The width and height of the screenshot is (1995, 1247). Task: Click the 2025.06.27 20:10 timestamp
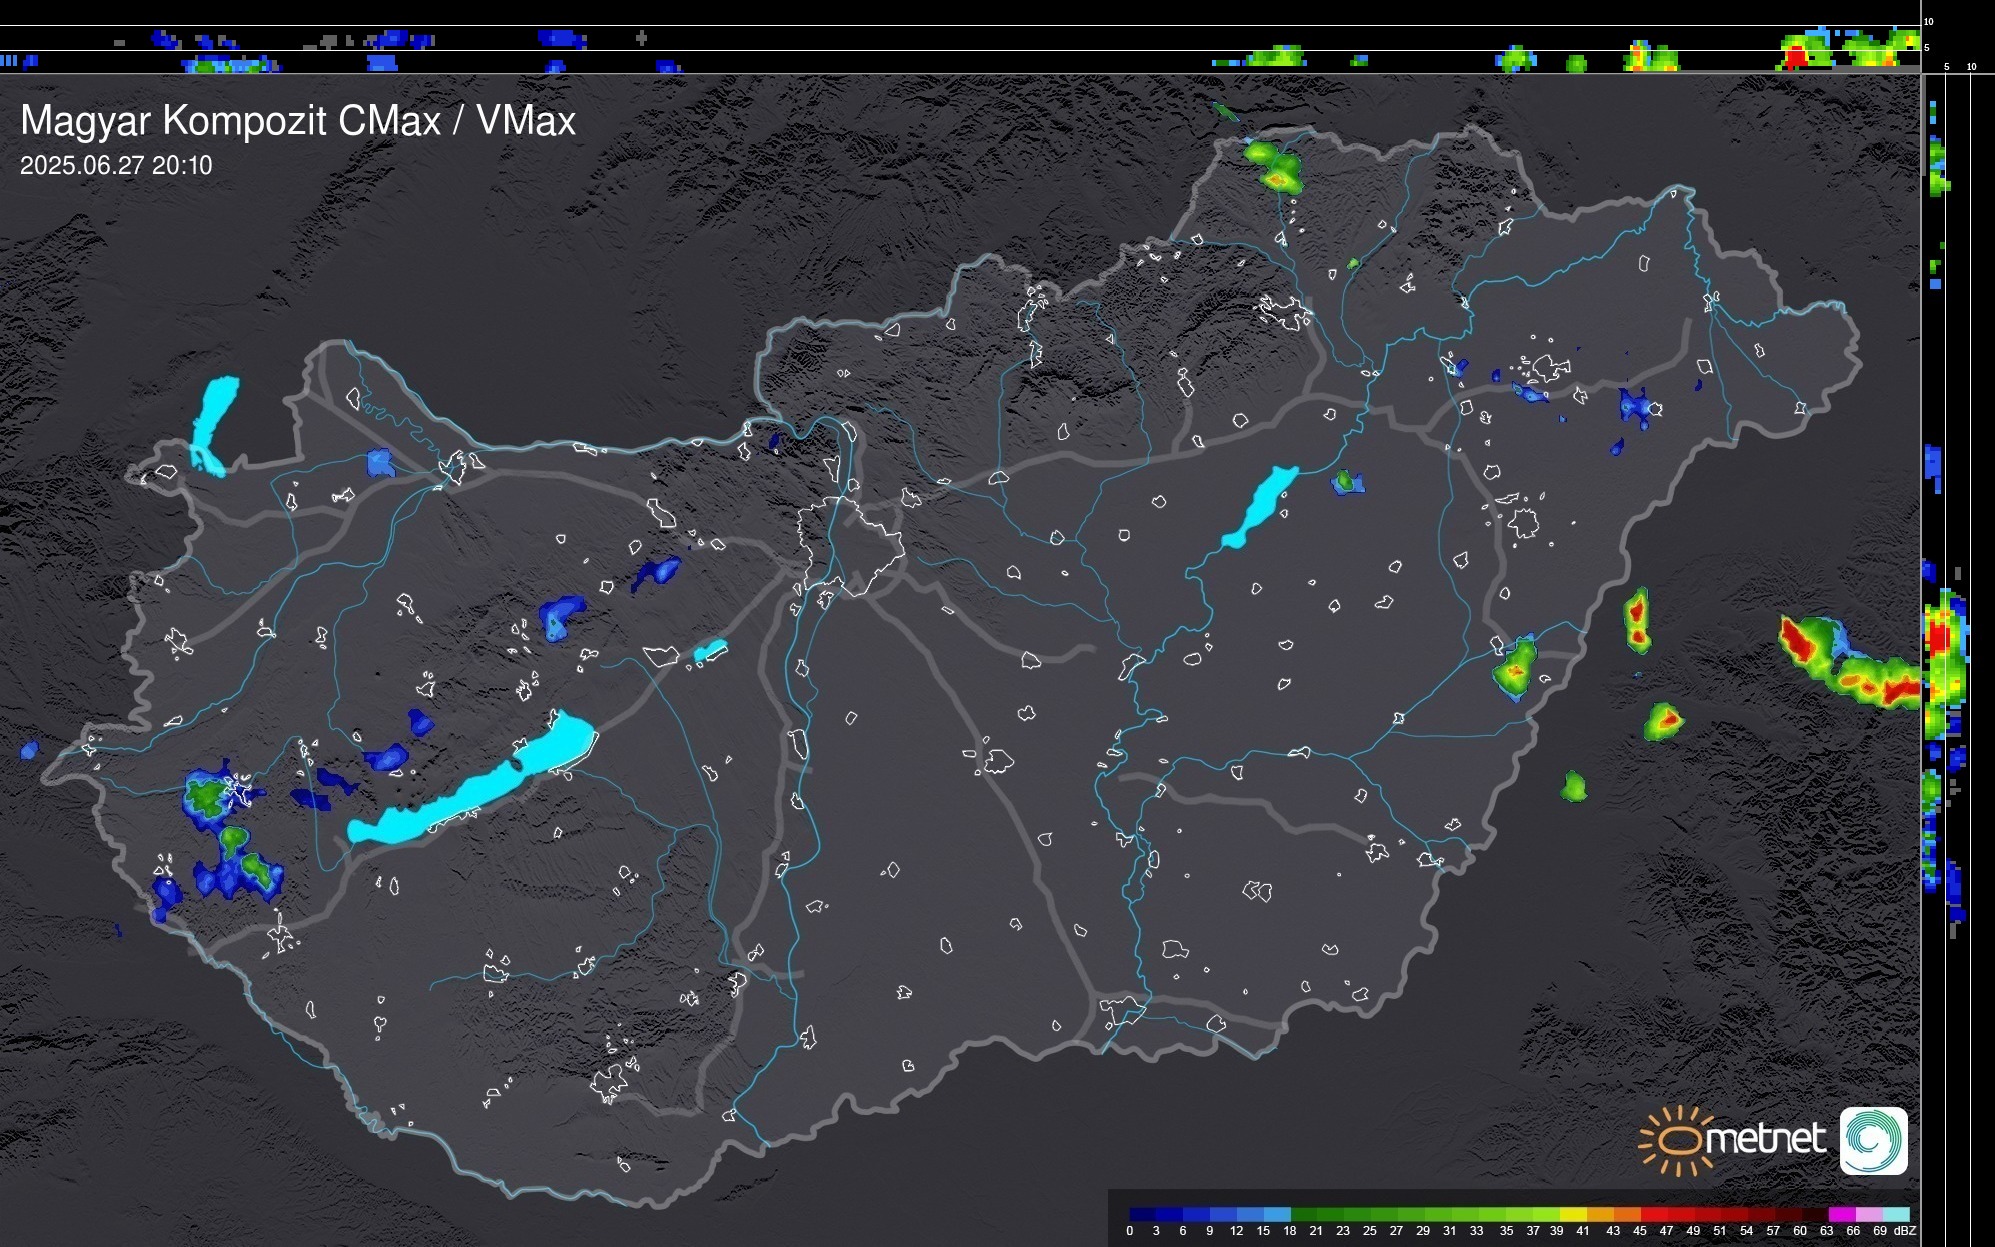click(x=116, y=166)
